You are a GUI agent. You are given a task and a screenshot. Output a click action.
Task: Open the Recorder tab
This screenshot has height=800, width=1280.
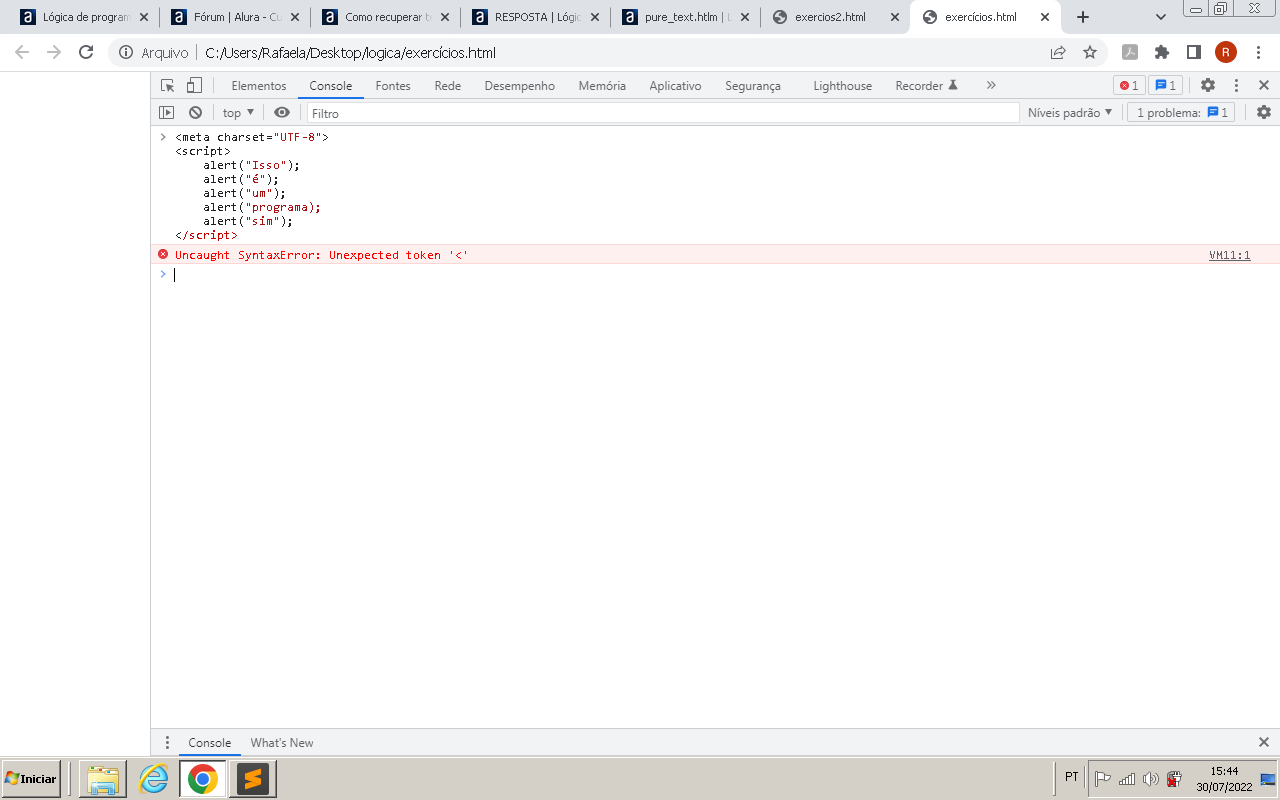point(926,86)
